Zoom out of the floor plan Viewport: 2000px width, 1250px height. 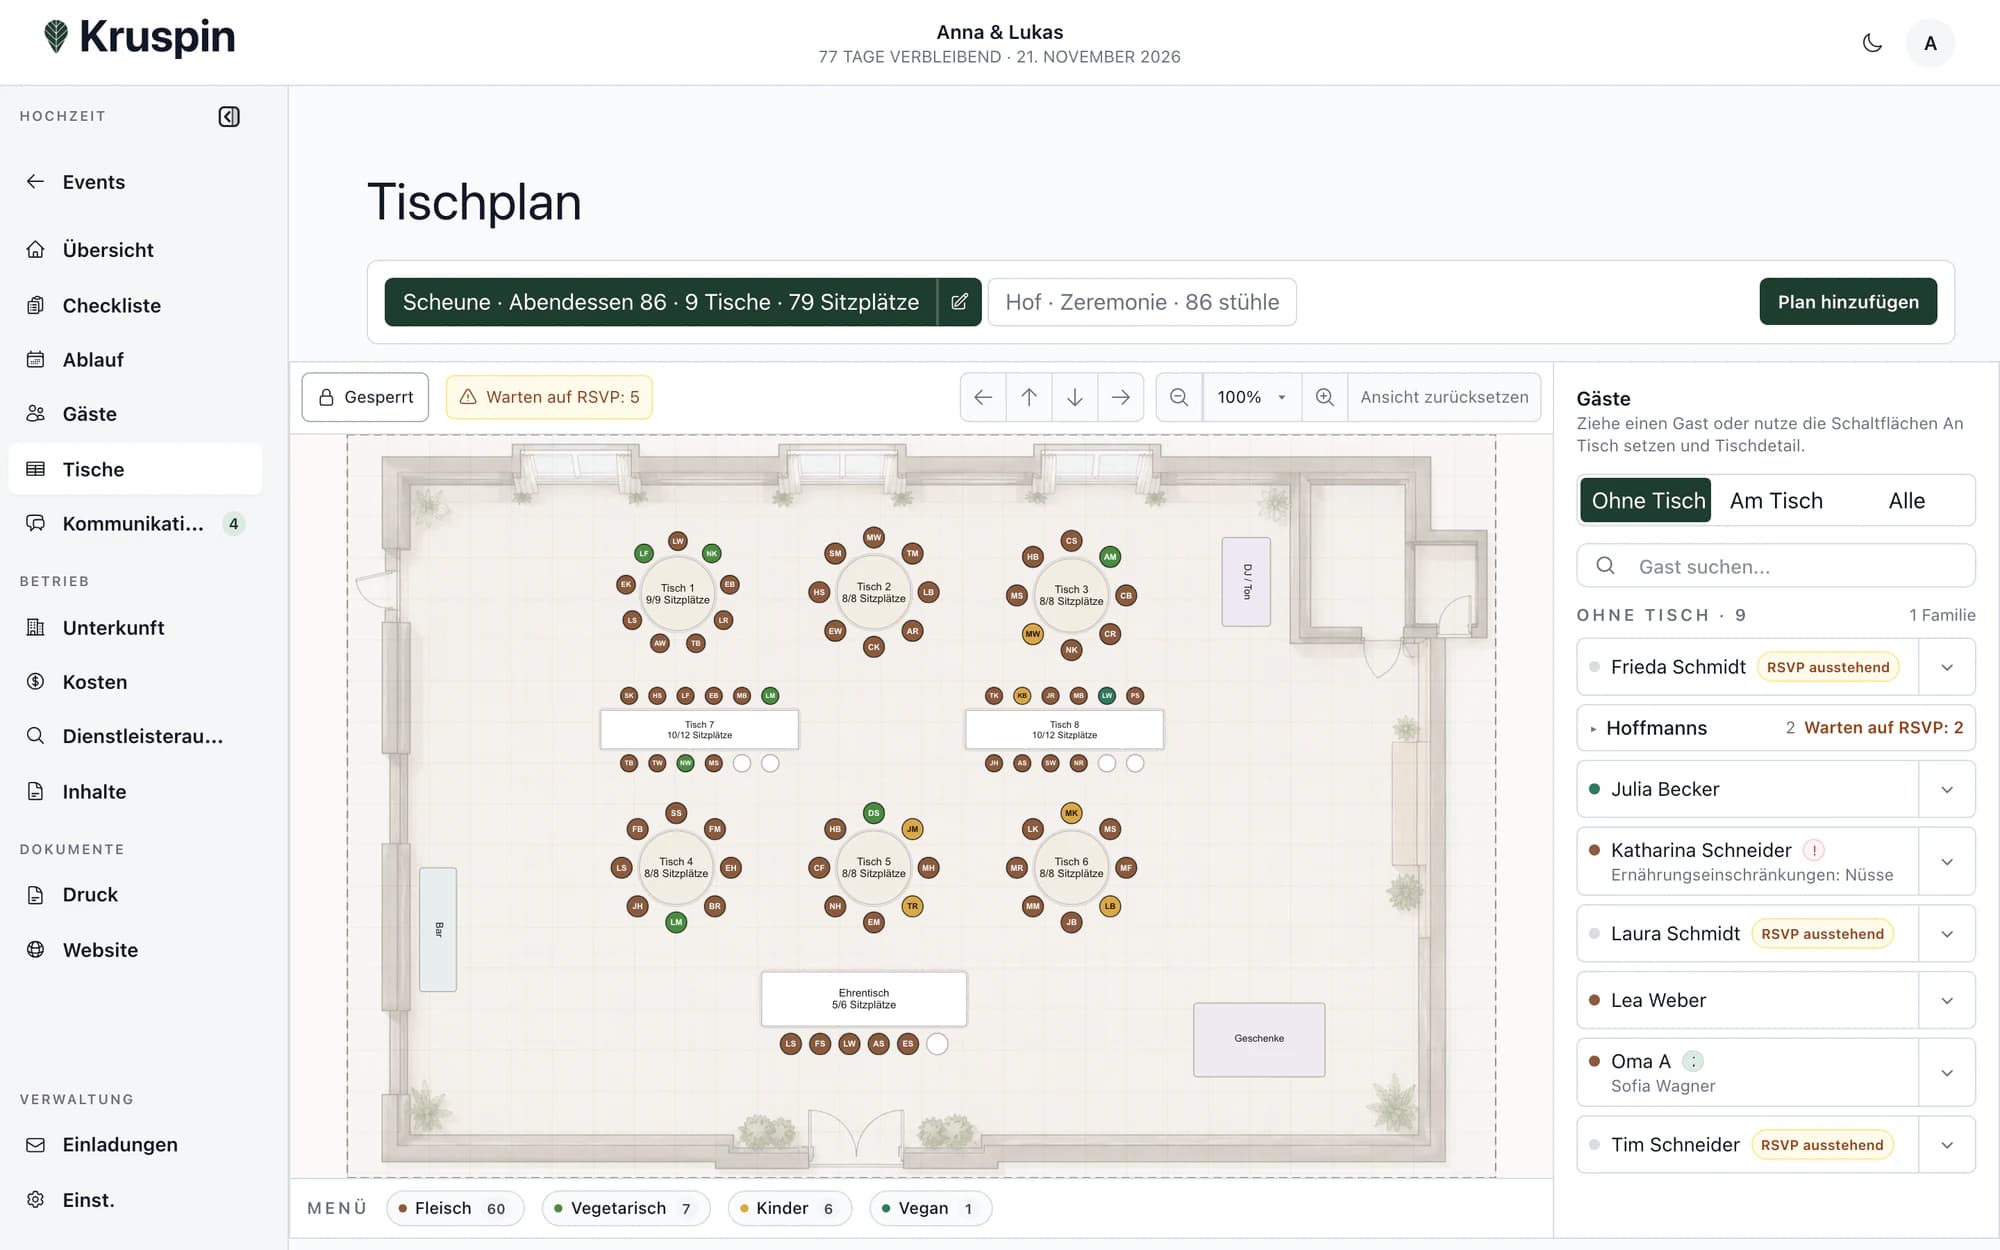coord(1179,397)
